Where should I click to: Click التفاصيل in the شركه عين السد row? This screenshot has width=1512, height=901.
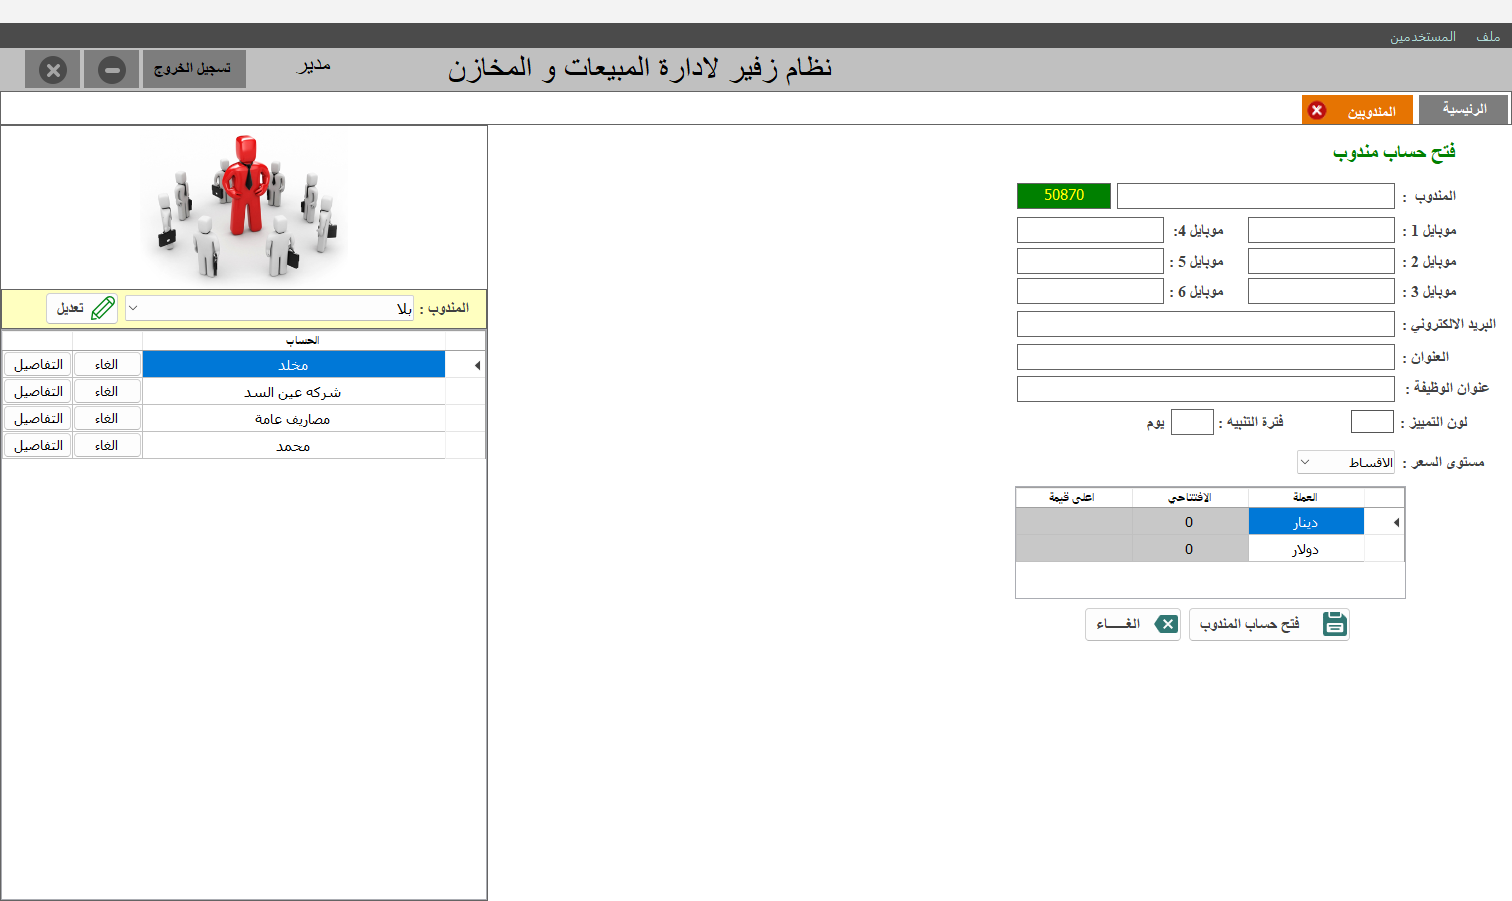(38, 392)
